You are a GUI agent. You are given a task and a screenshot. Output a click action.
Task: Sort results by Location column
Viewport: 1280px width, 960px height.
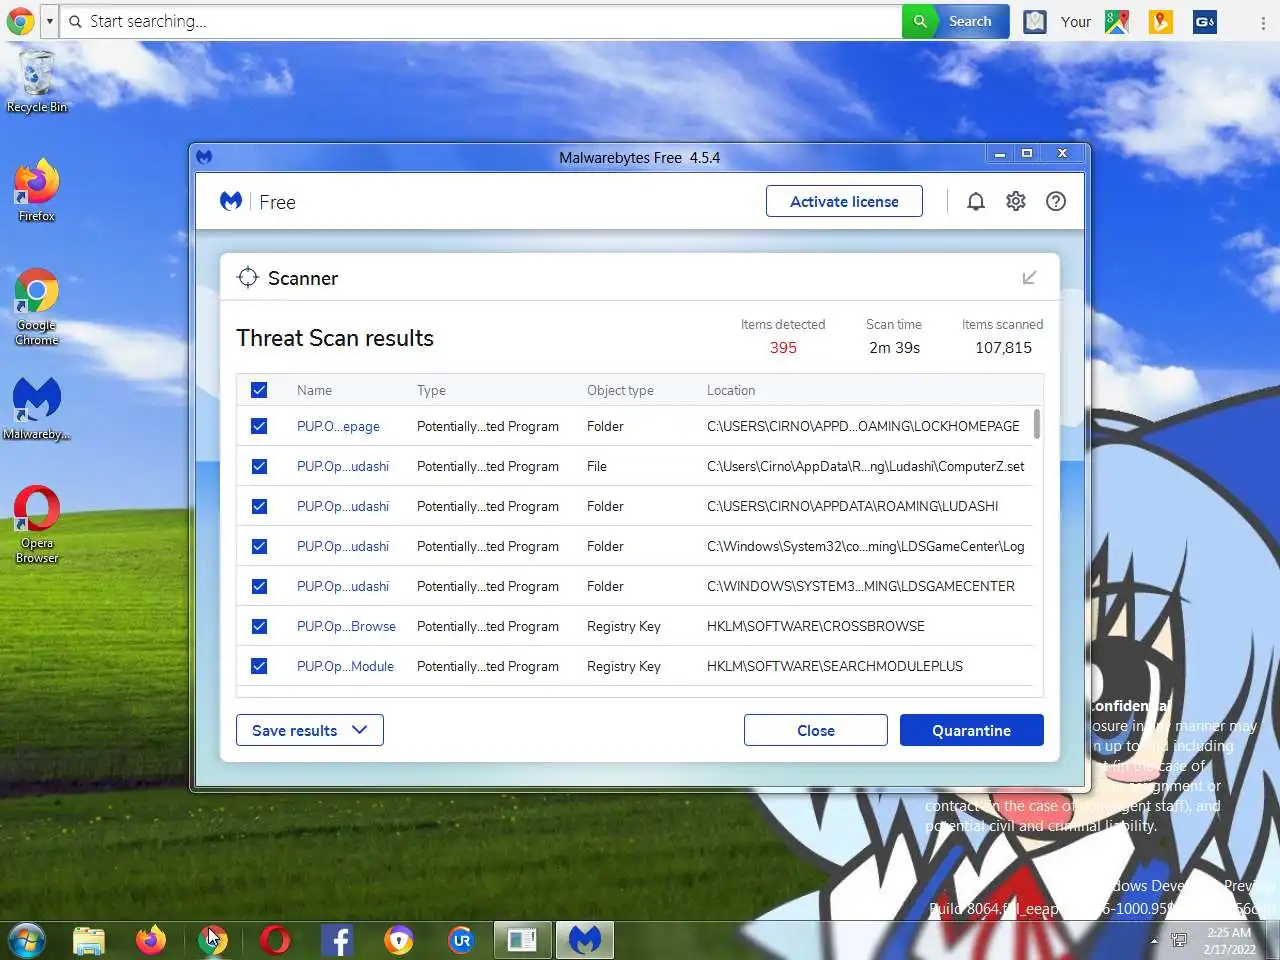click(x=731, y=390)
